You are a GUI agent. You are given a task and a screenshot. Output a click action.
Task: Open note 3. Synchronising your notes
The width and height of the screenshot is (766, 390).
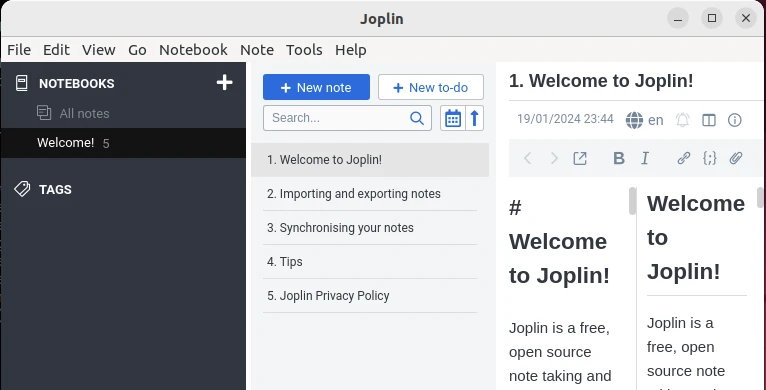pos(370,228)
